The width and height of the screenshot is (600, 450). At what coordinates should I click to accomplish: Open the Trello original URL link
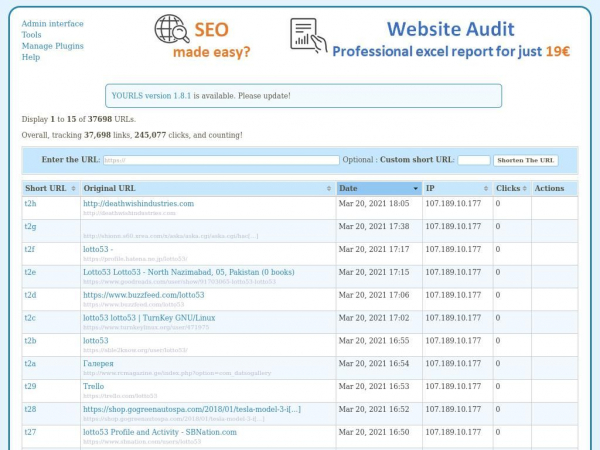(93, 386)
